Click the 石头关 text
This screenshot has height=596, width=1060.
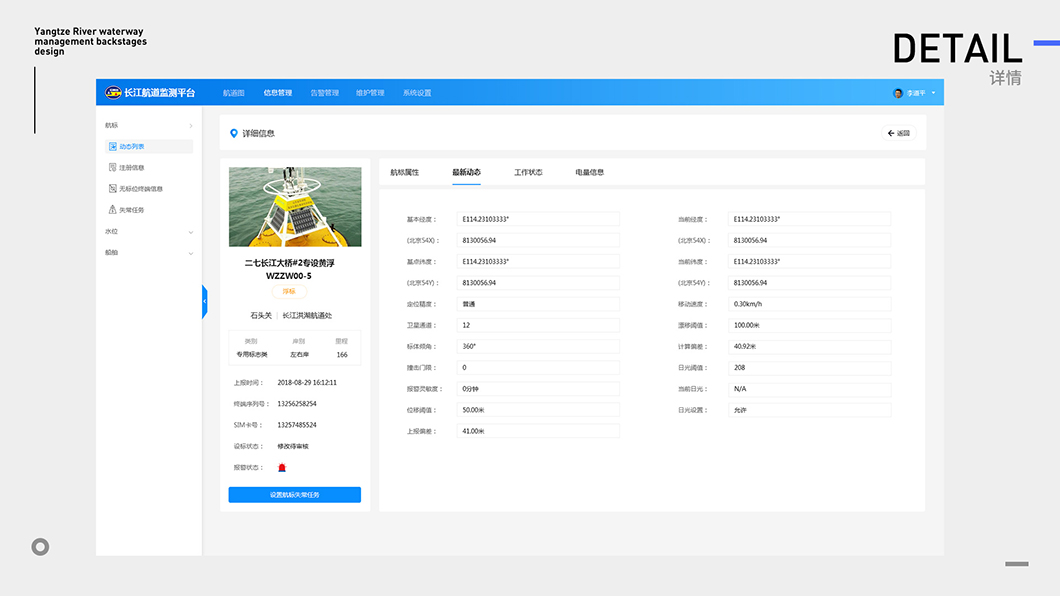261,316
